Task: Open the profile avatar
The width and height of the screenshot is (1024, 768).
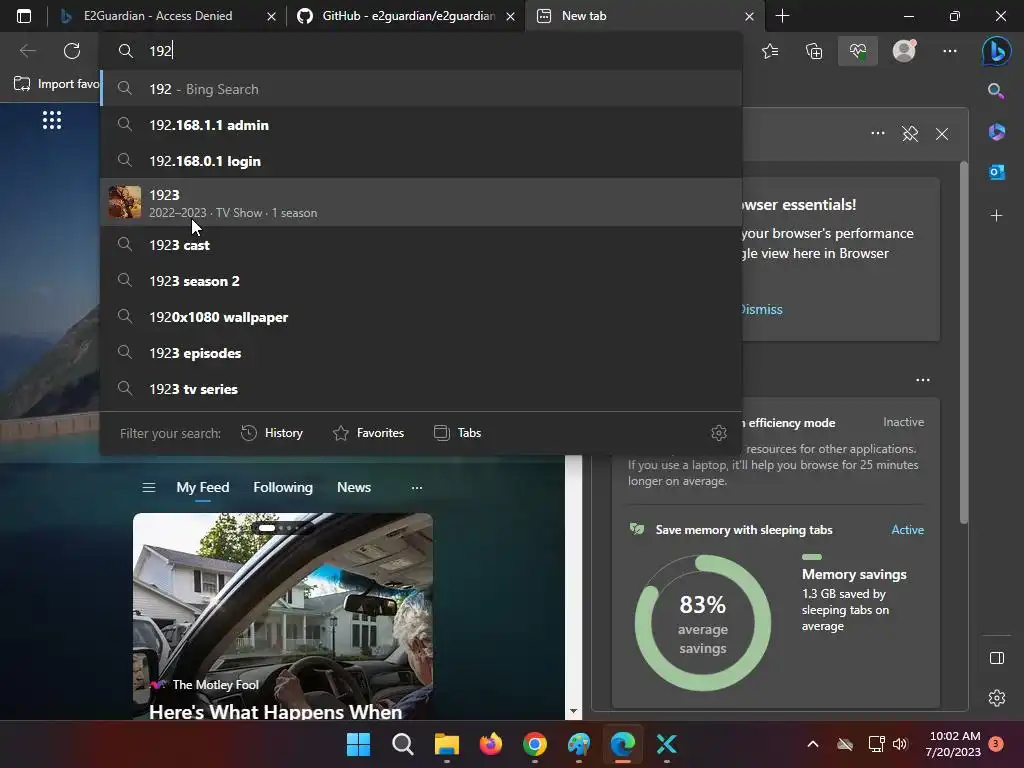Action: click(904, 50)
